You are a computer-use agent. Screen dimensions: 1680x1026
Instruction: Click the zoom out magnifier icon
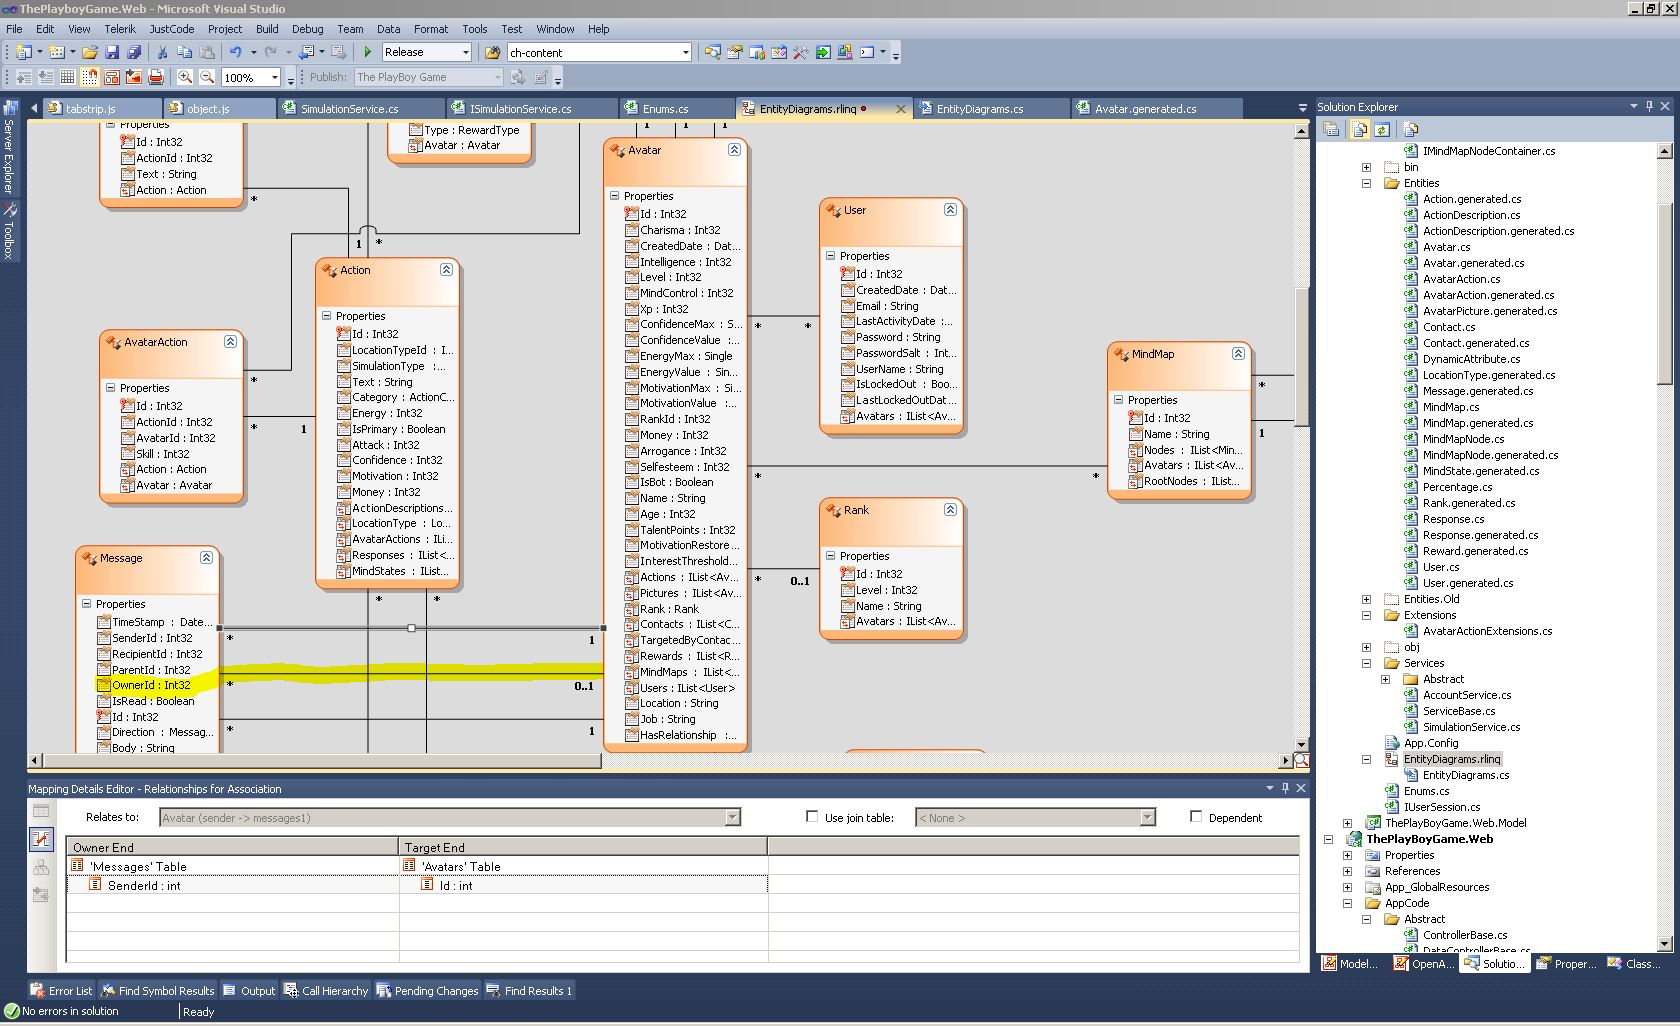(207, 77)
